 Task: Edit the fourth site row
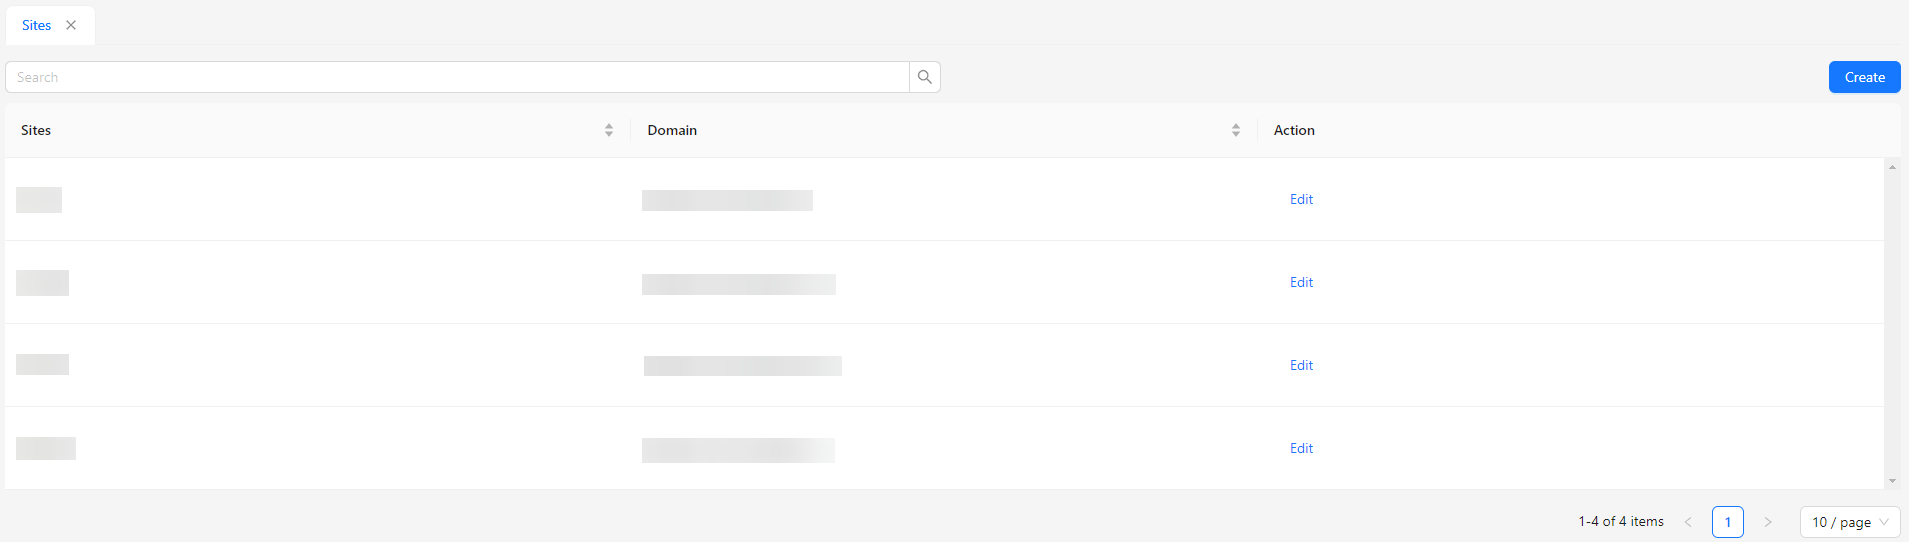(1301, 448)
